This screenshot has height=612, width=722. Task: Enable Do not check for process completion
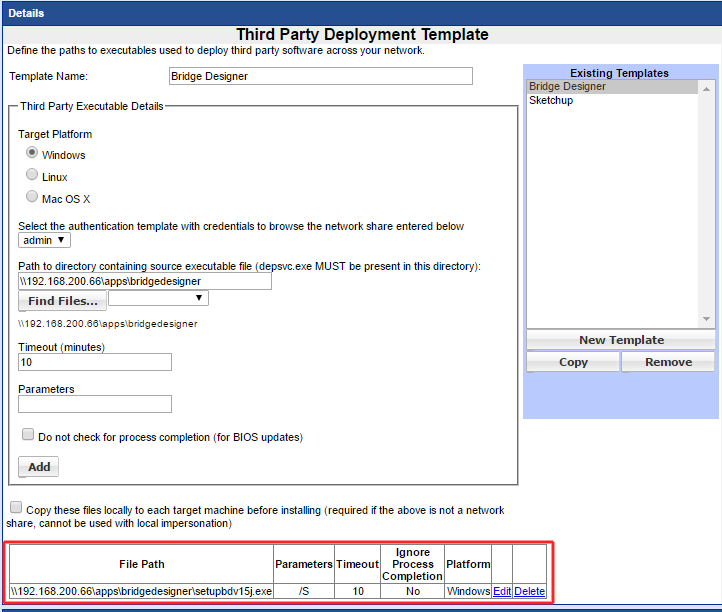[x=28, y=435]
